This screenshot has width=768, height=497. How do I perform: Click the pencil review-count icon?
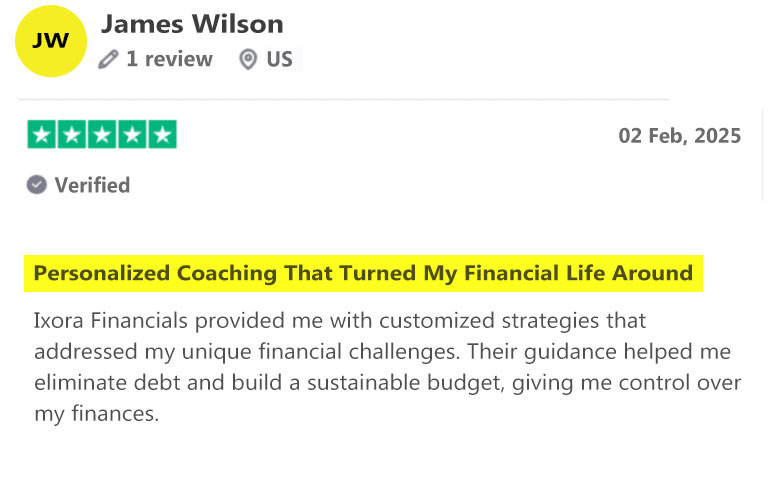[108, 59]
